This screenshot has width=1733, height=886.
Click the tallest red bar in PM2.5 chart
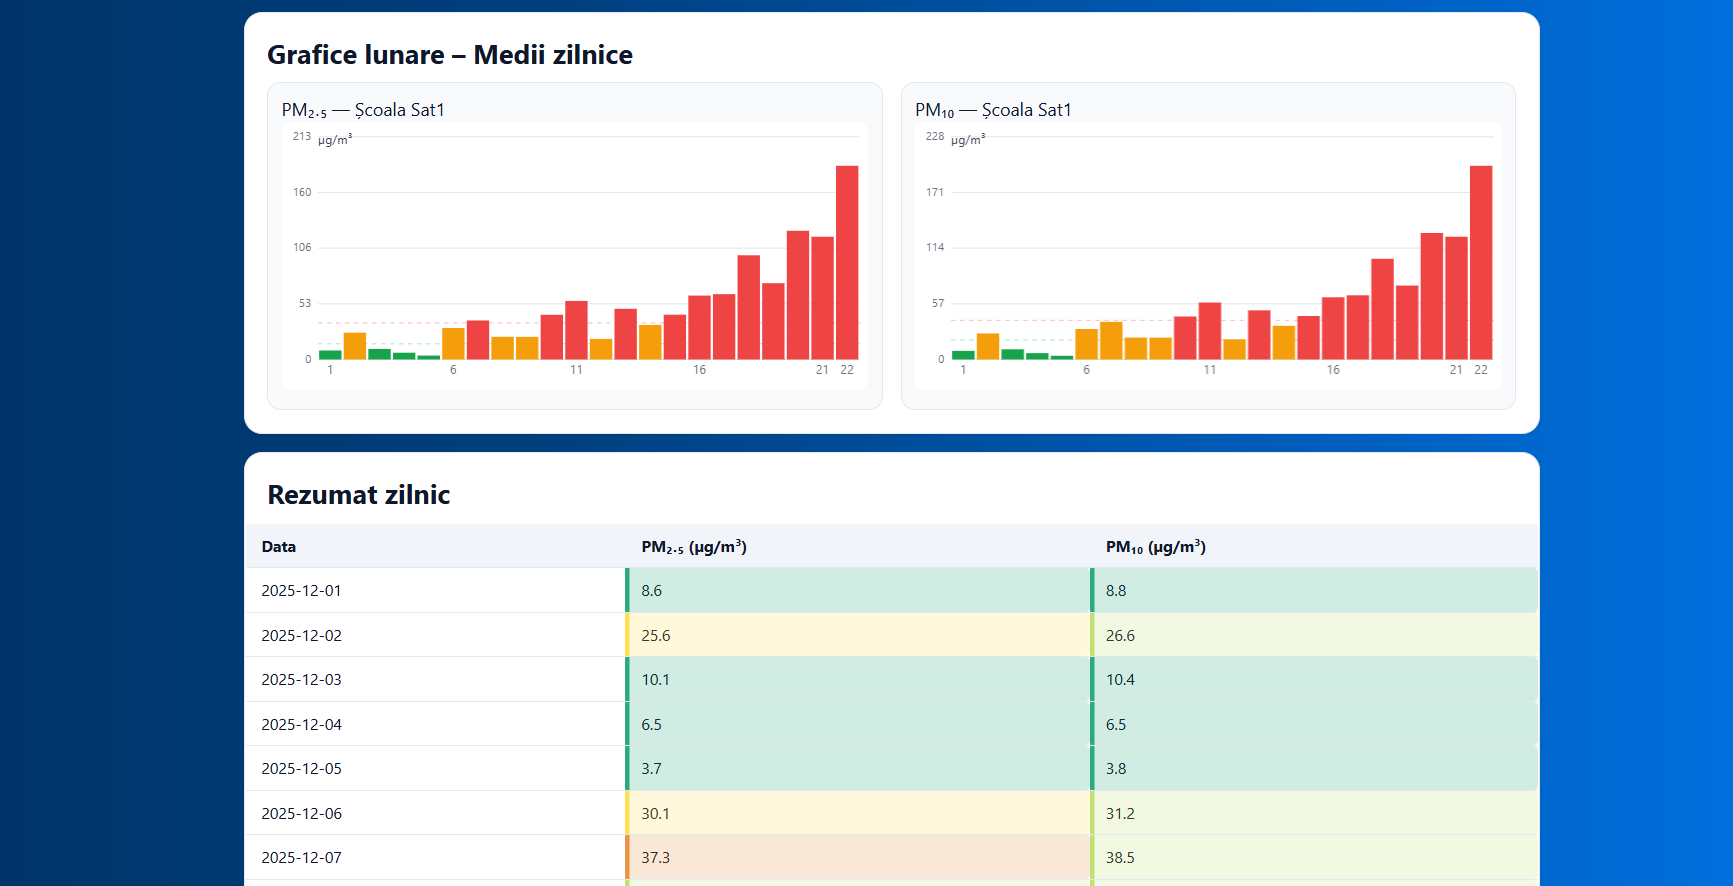pyautogui.click(x=847, y=262)
